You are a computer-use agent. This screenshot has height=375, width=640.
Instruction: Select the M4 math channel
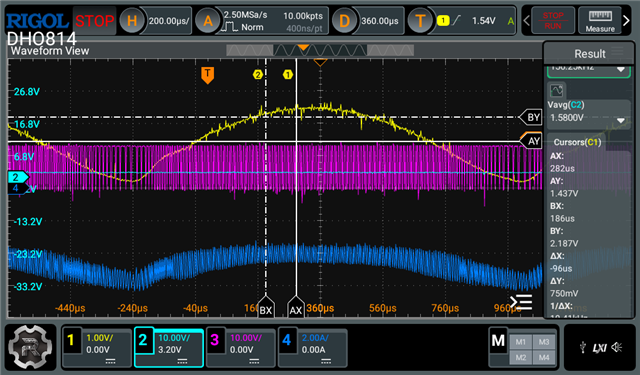coord(544,357)
